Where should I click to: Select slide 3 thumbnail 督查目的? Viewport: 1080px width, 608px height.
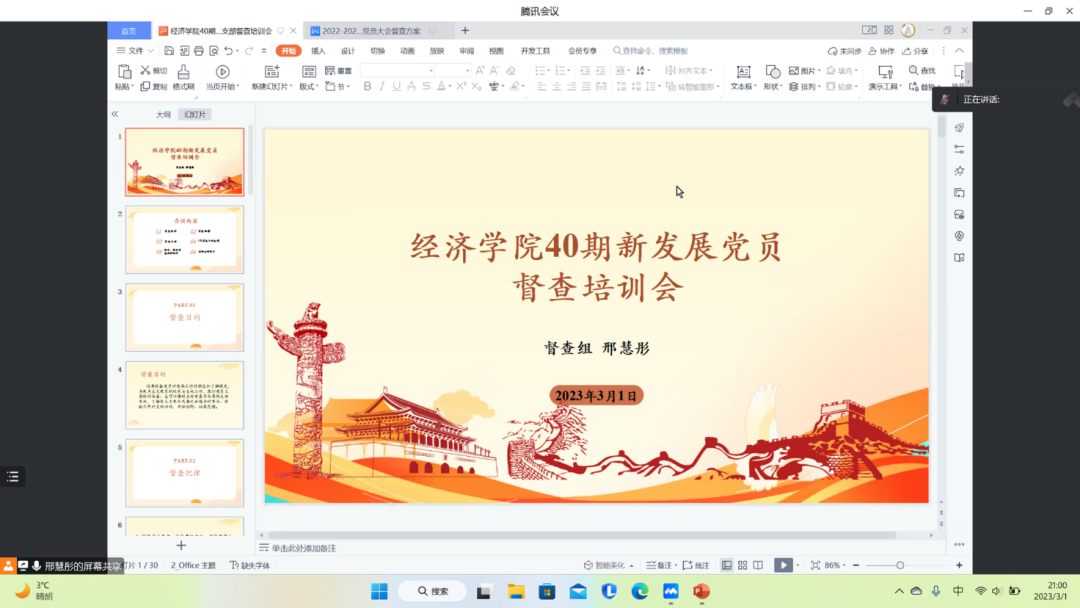pyautogui.click(x=184, y=317)
